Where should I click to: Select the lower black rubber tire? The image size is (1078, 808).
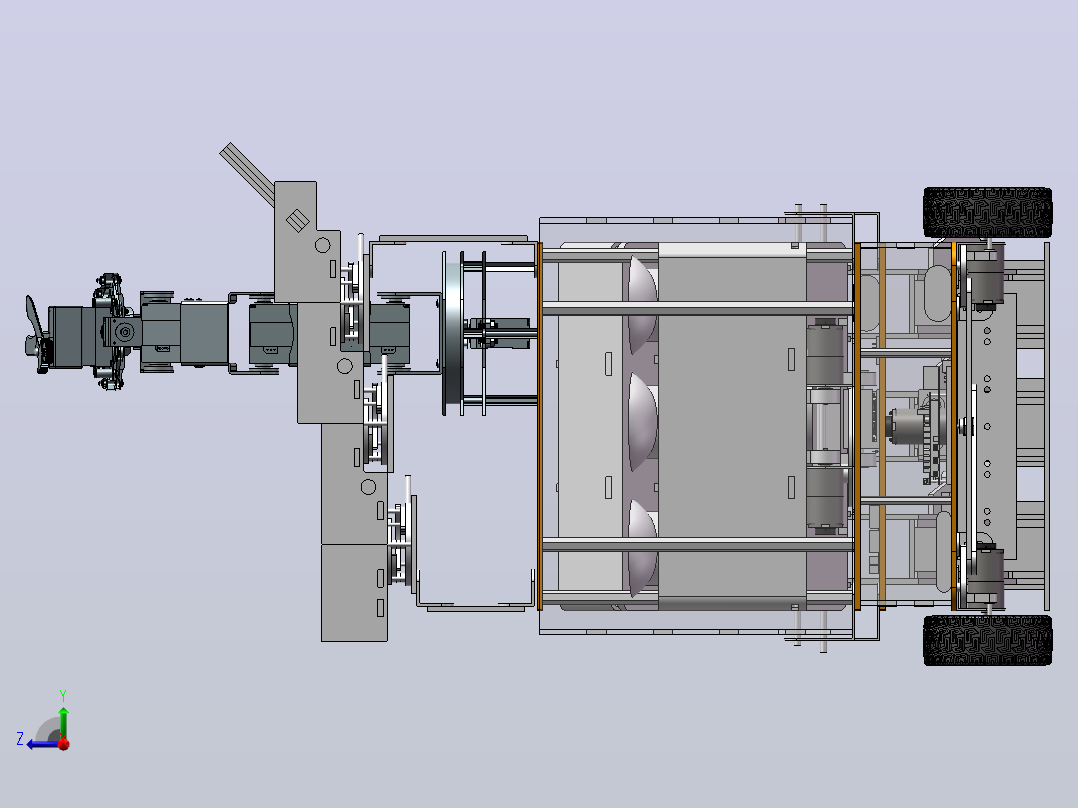[987, 640]
